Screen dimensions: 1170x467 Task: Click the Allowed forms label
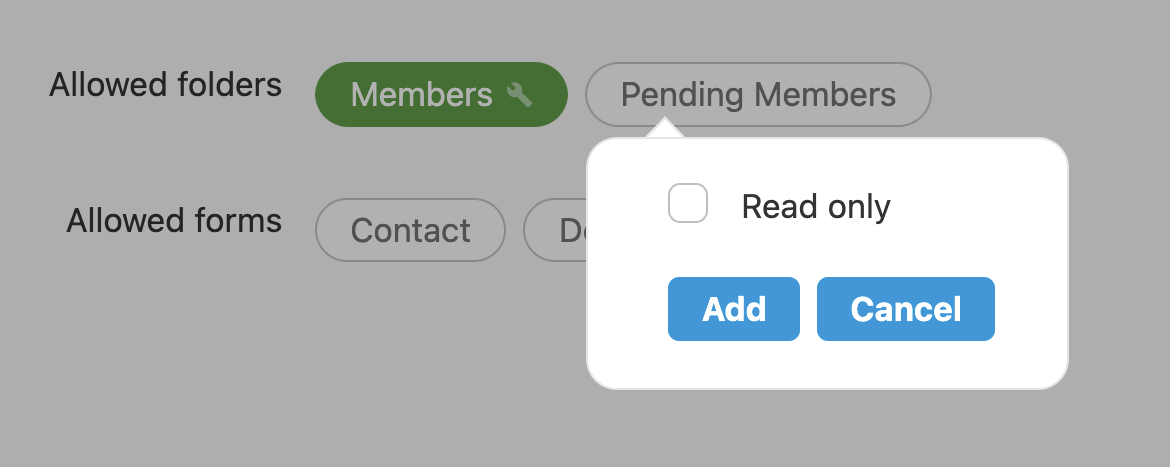click(x=174, y=220)
